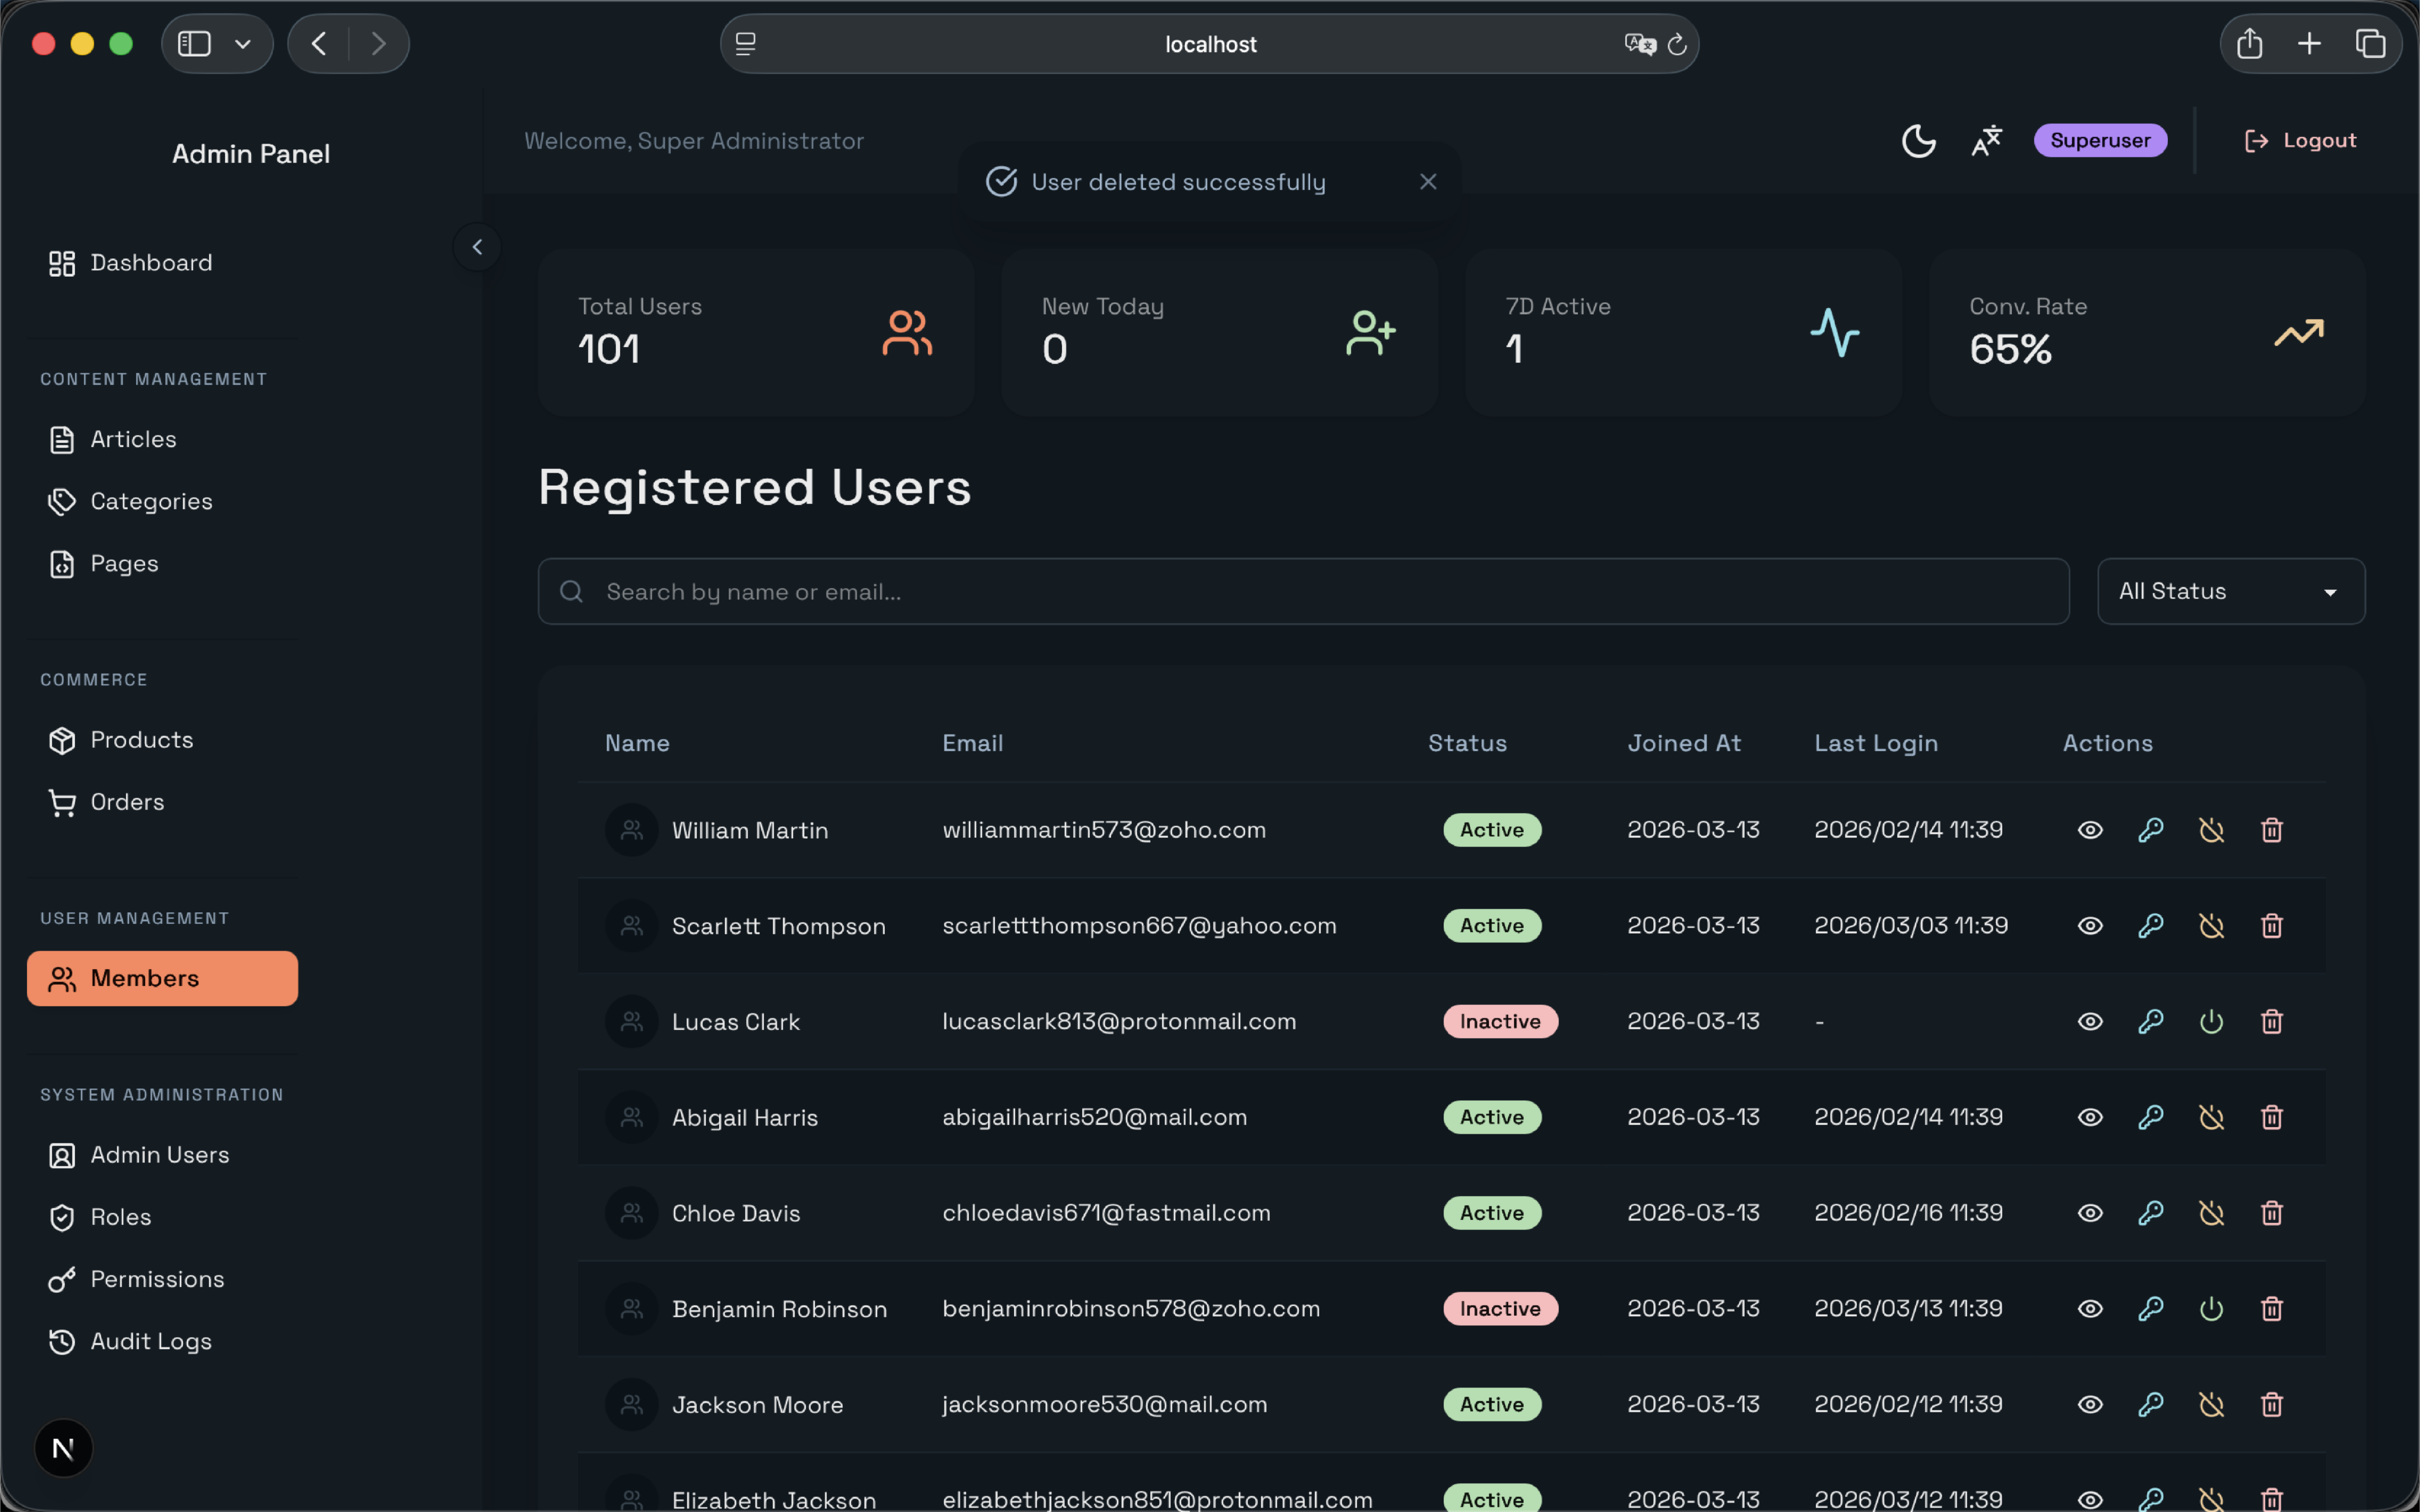View details for Lucas Clark

point(2090,1022)
